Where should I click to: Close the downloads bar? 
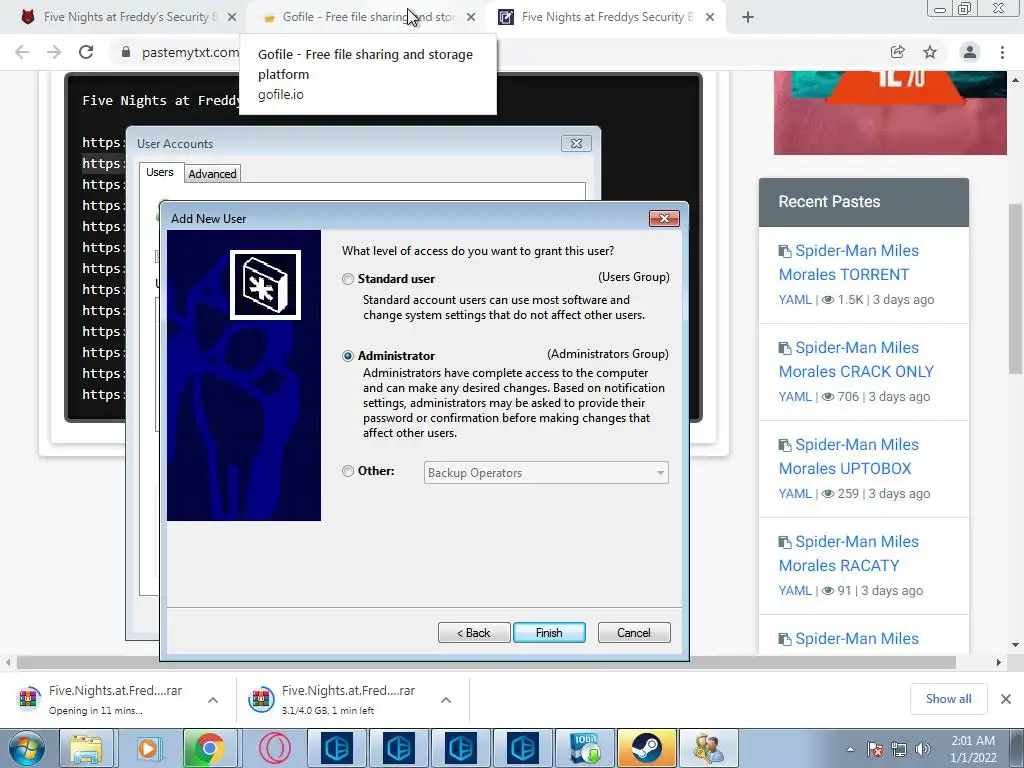[x=1006, y=699]
